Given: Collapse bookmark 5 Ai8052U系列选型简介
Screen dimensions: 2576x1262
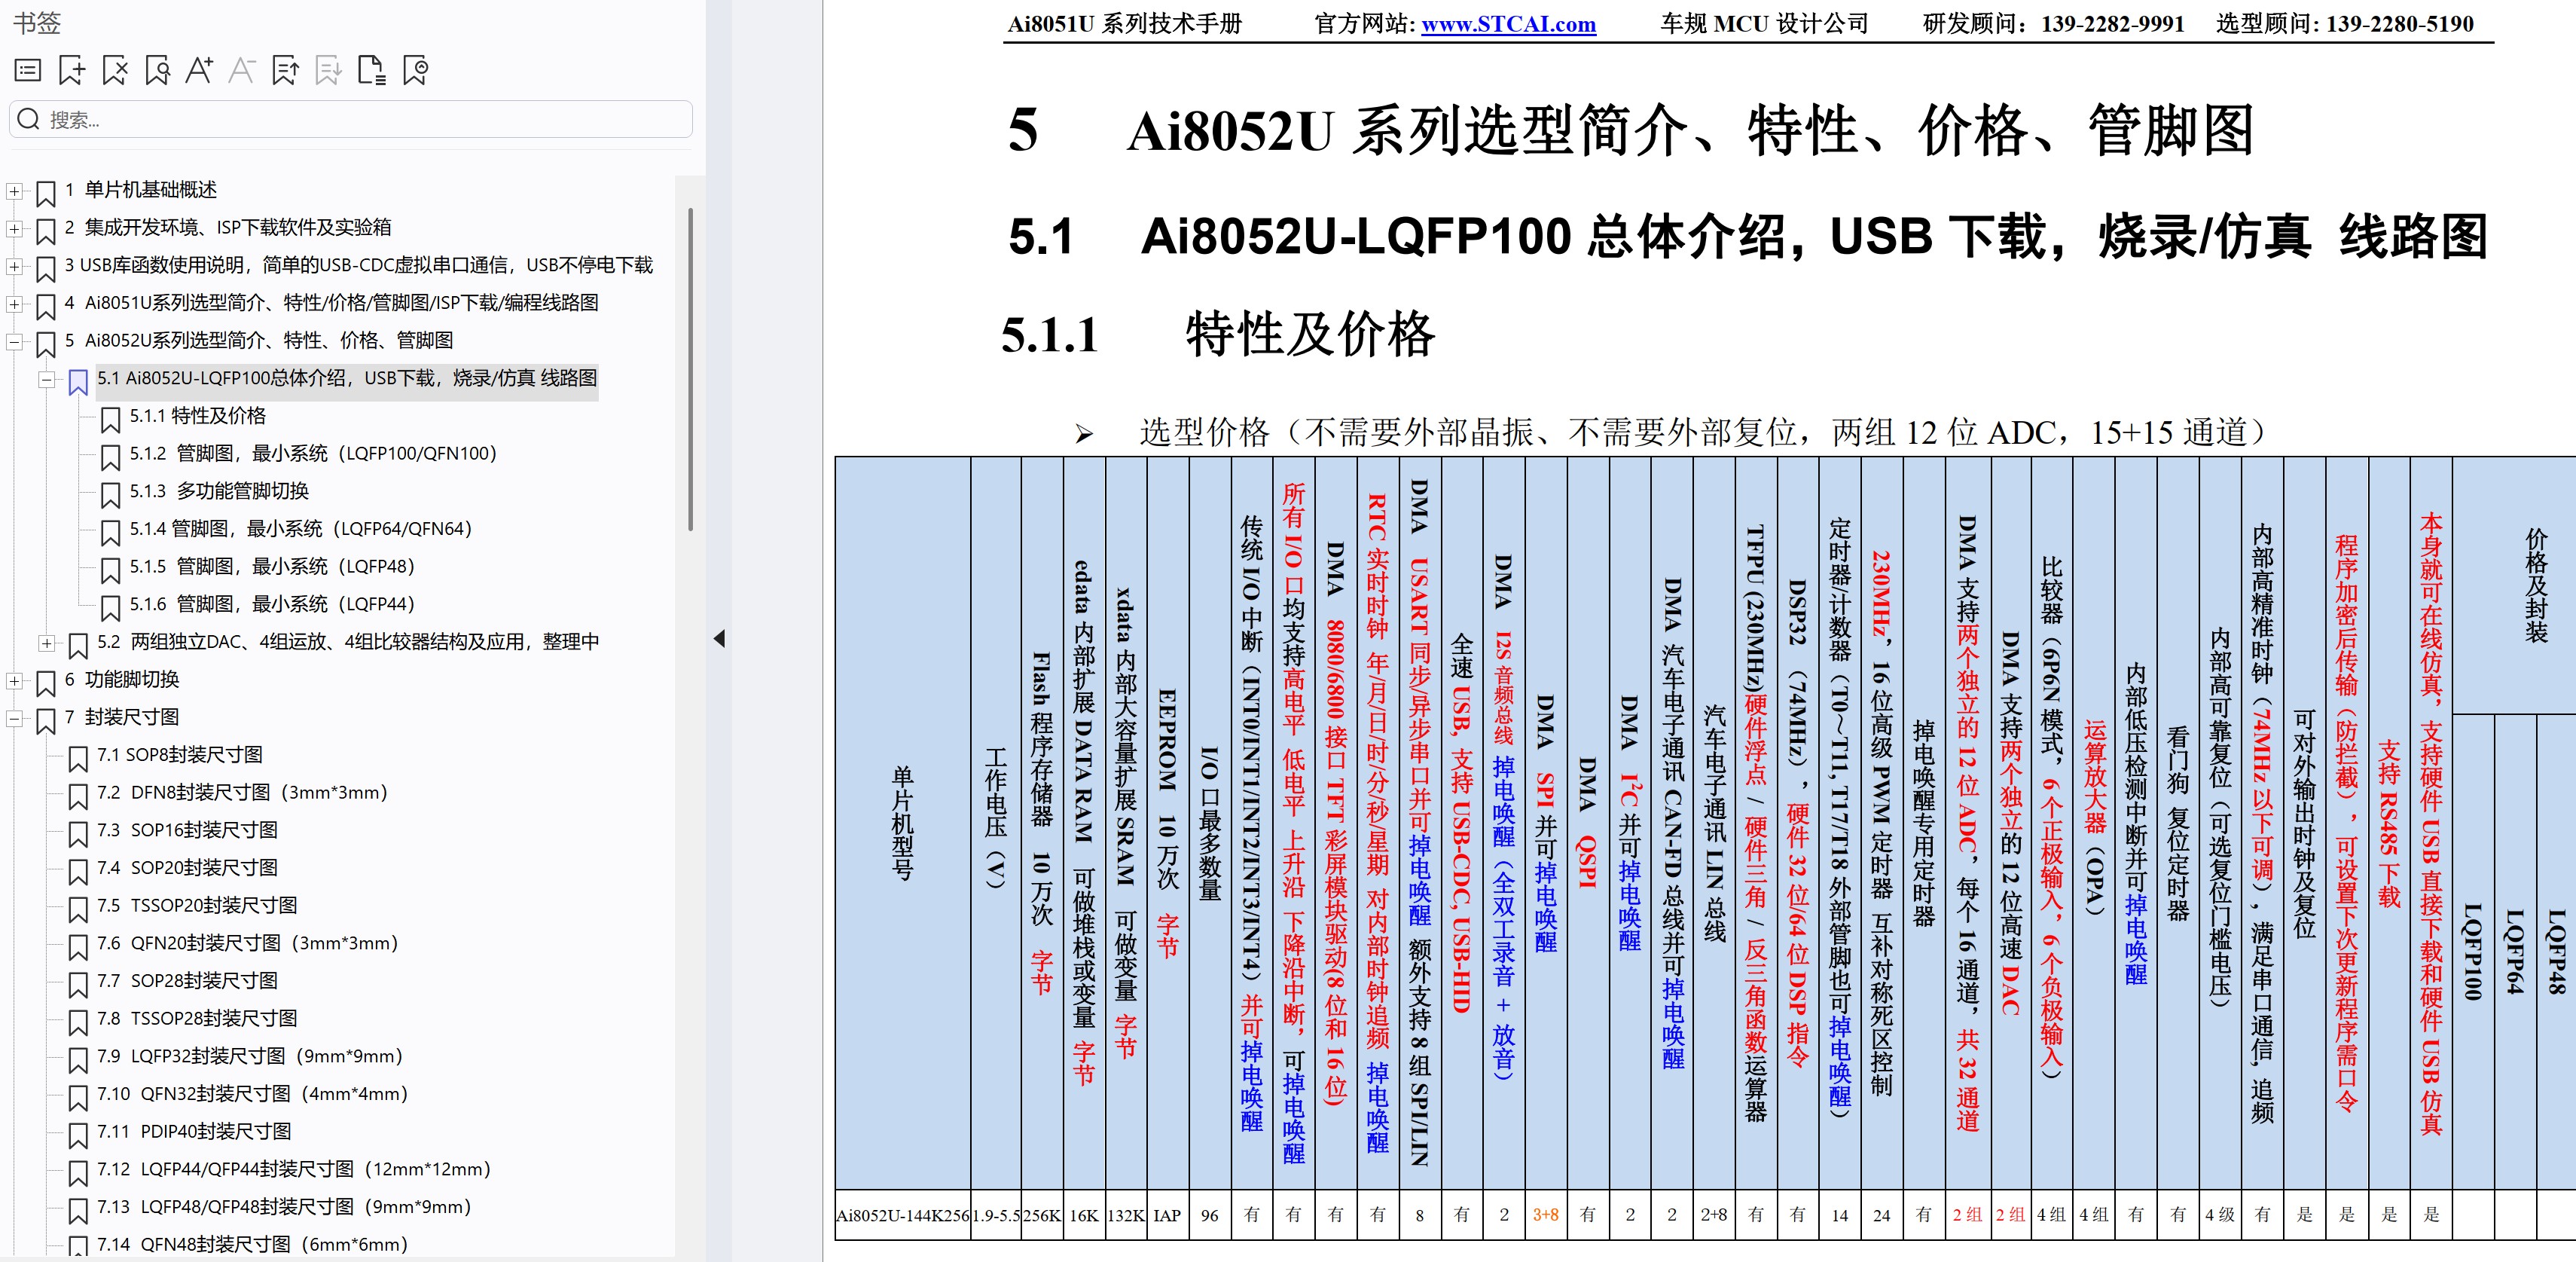Looking at the screenshot, I should tap(14, 341).
